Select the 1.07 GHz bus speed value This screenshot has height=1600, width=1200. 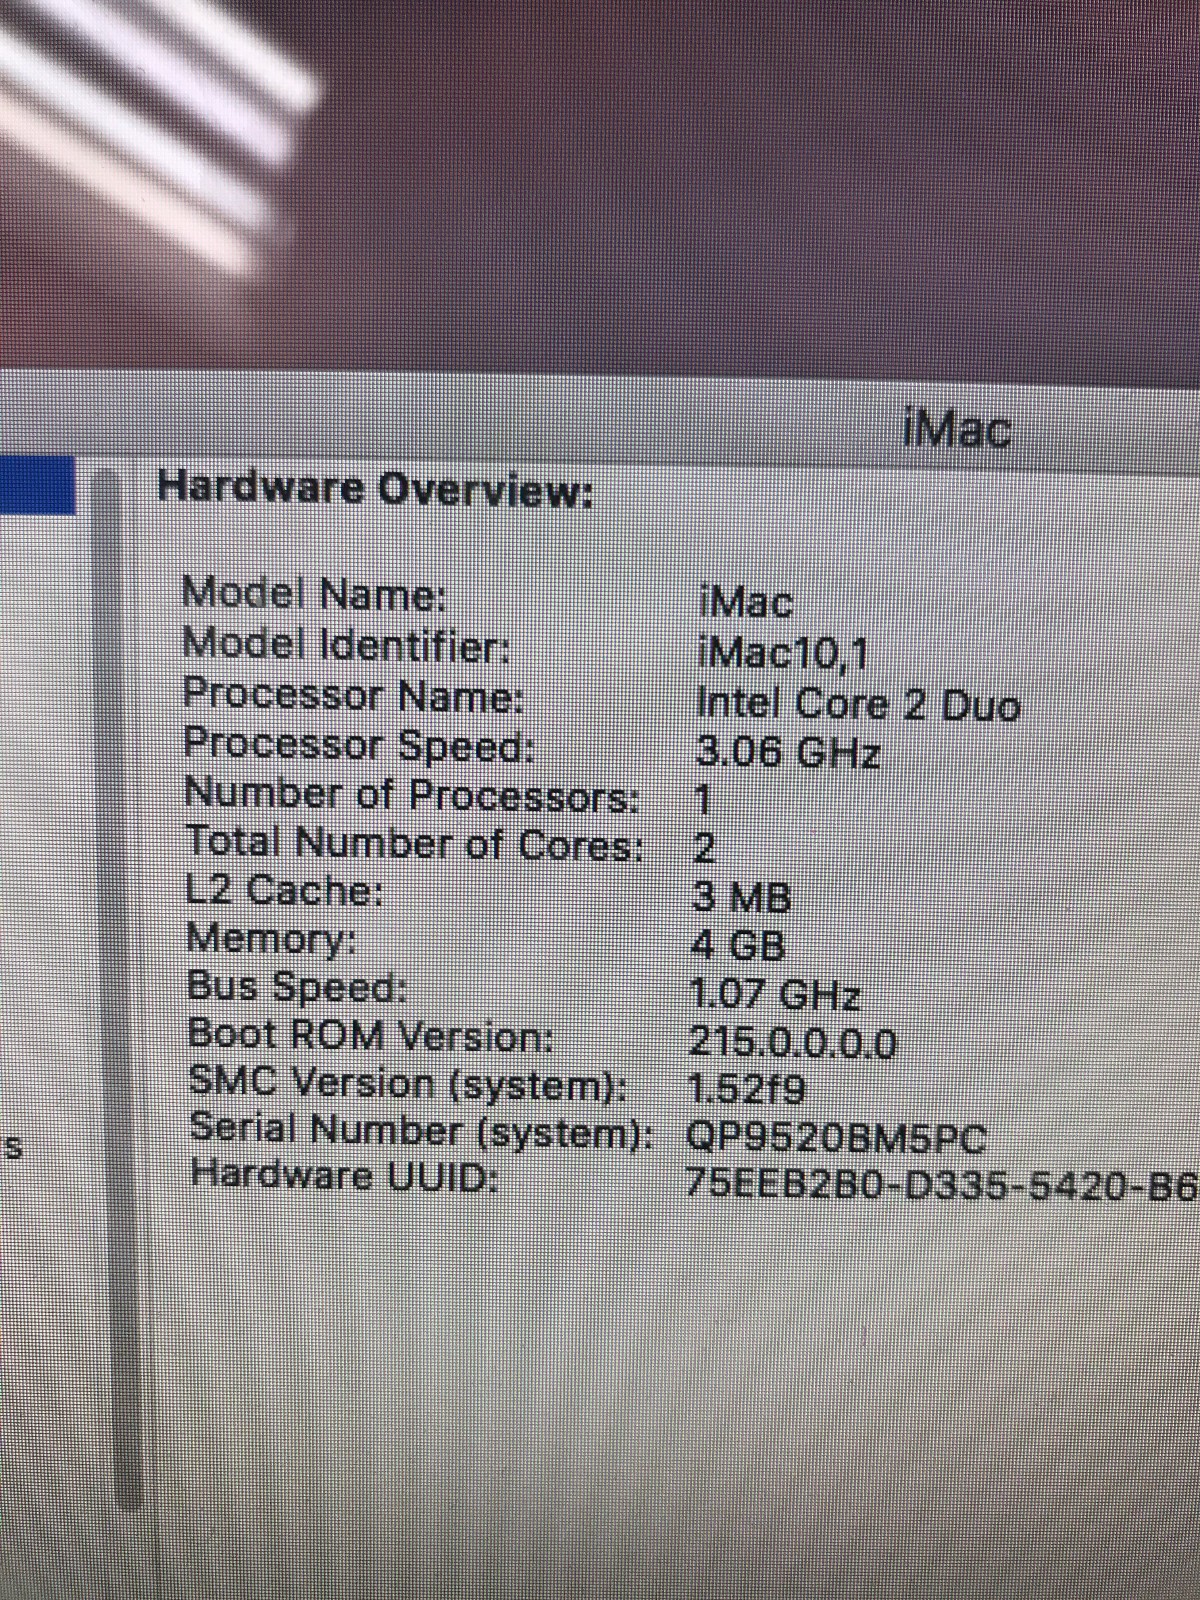point(775,995)
